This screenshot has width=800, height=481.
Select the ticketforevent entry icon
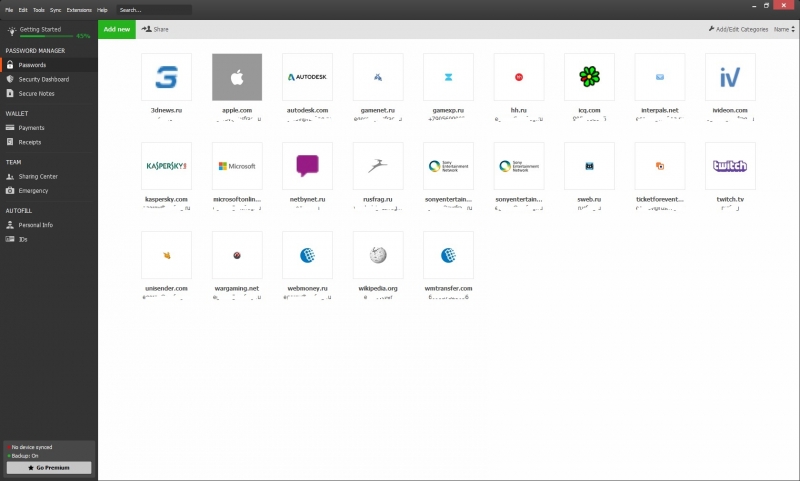(660, 166)
